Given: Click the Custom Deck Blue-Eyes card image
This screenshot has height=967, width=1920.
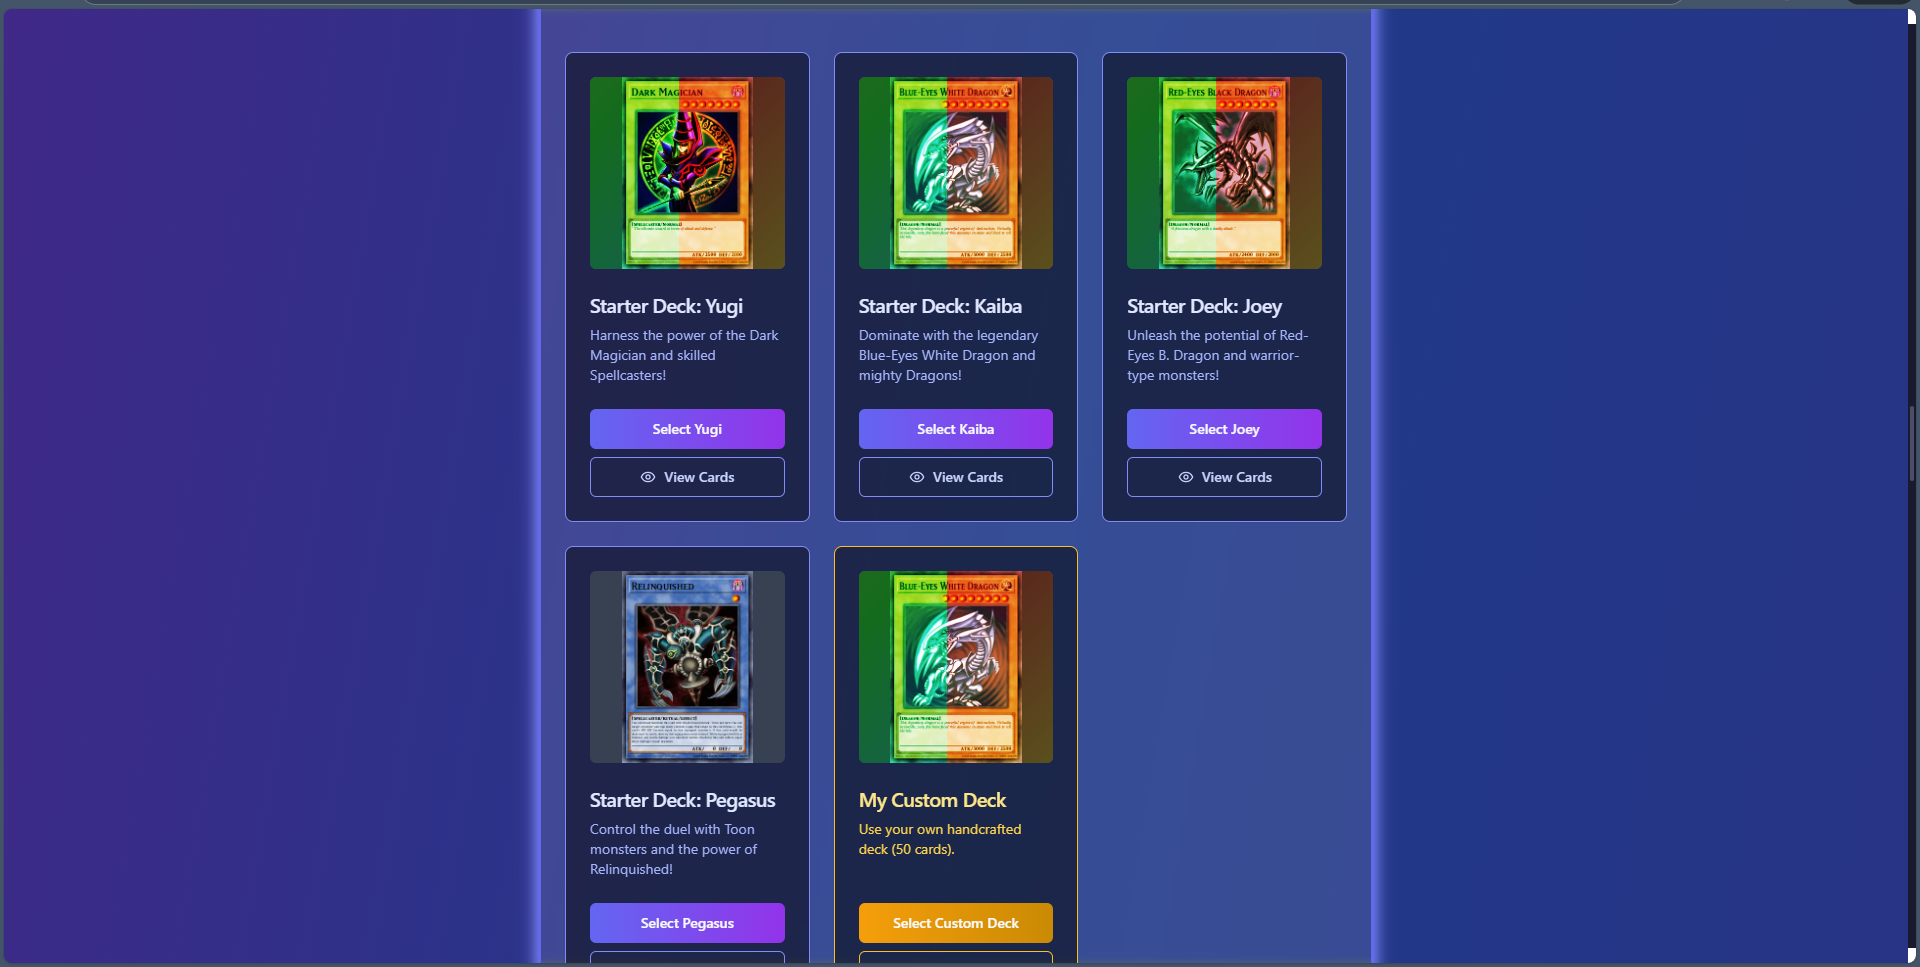Looking at the screenshot, I should tap(956, 667).
